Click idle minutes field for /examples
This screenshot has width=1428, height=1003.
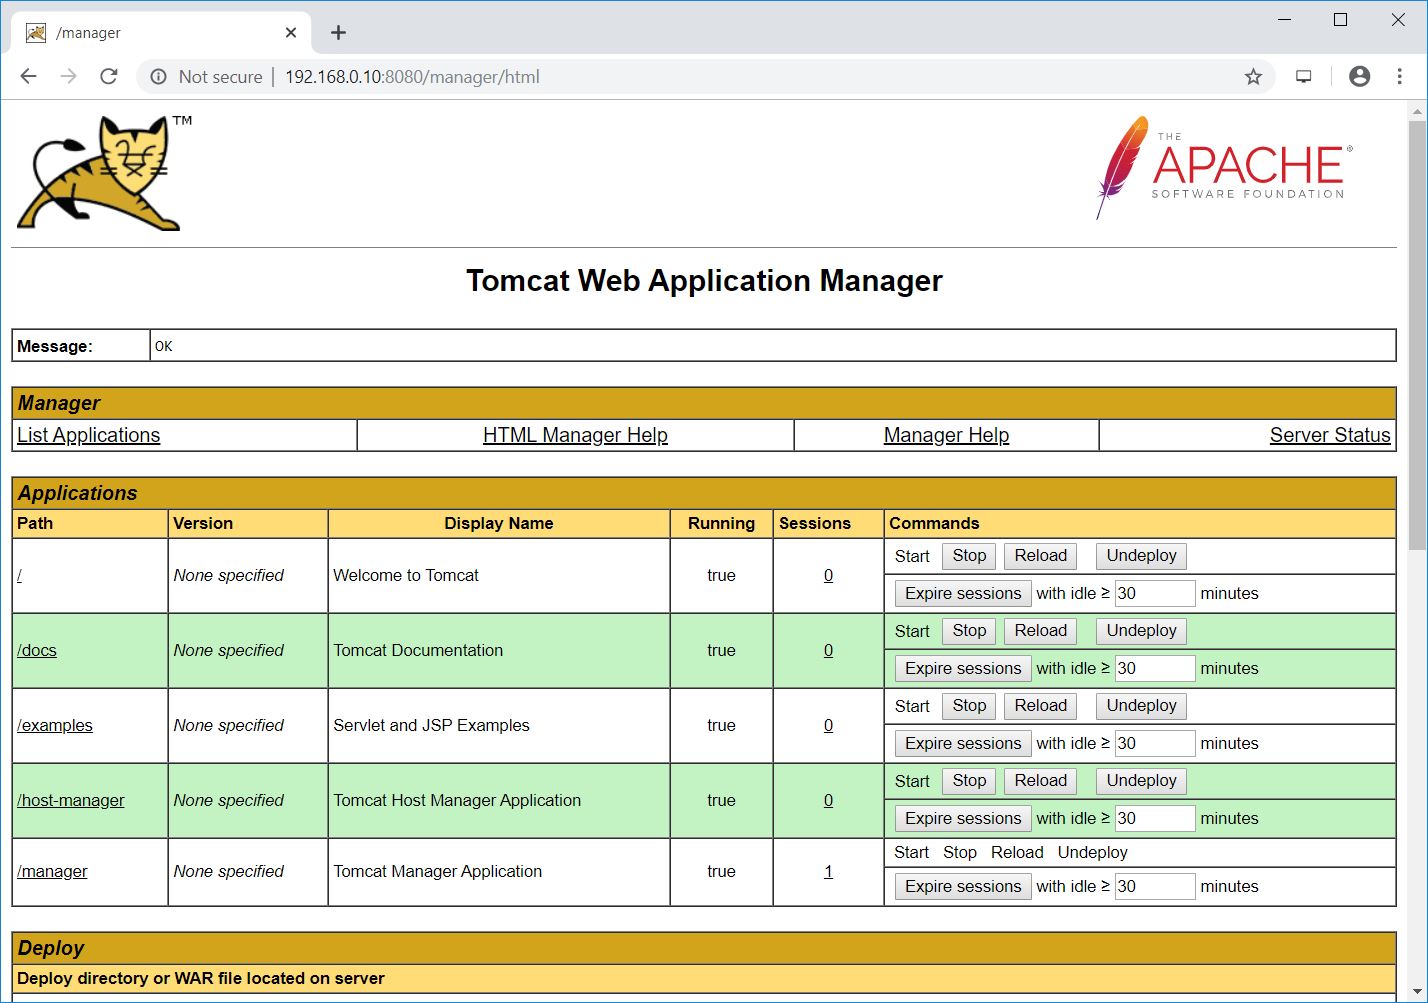pyautogui.click(x=1155, y=743)
